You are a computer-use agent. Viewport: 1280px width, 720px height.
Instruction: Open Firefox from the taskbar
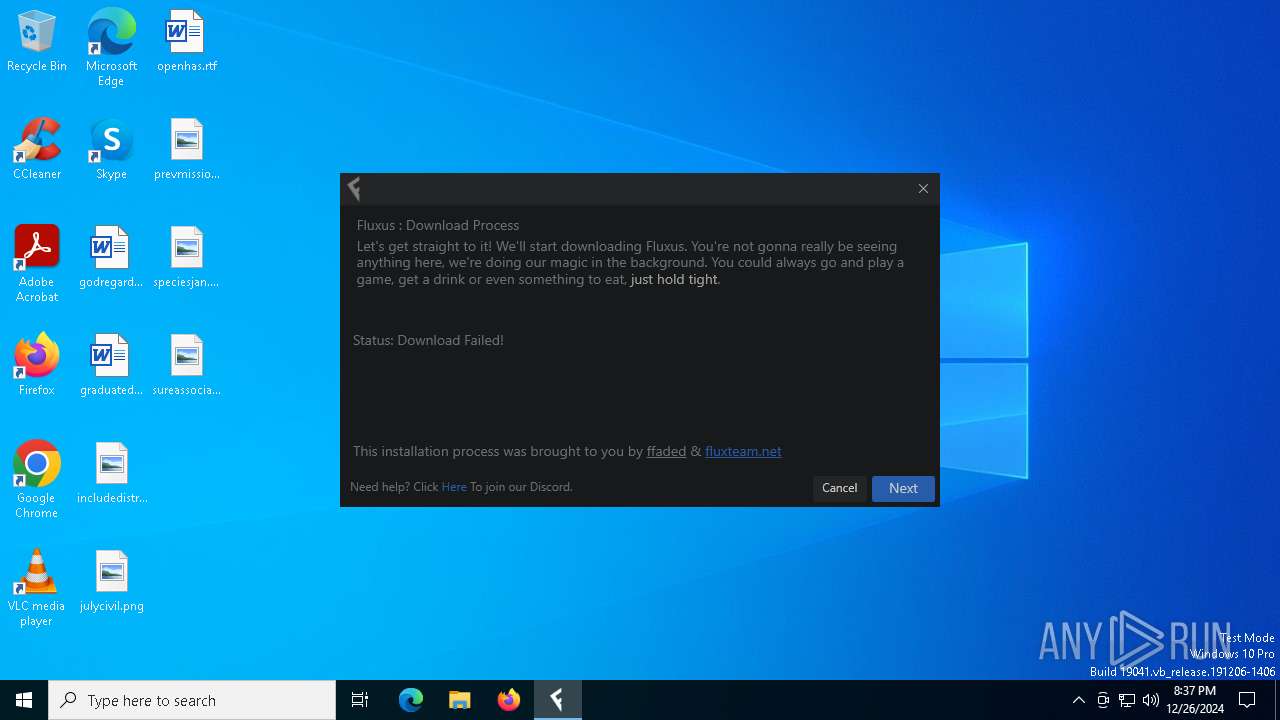[x=509, y=700]
